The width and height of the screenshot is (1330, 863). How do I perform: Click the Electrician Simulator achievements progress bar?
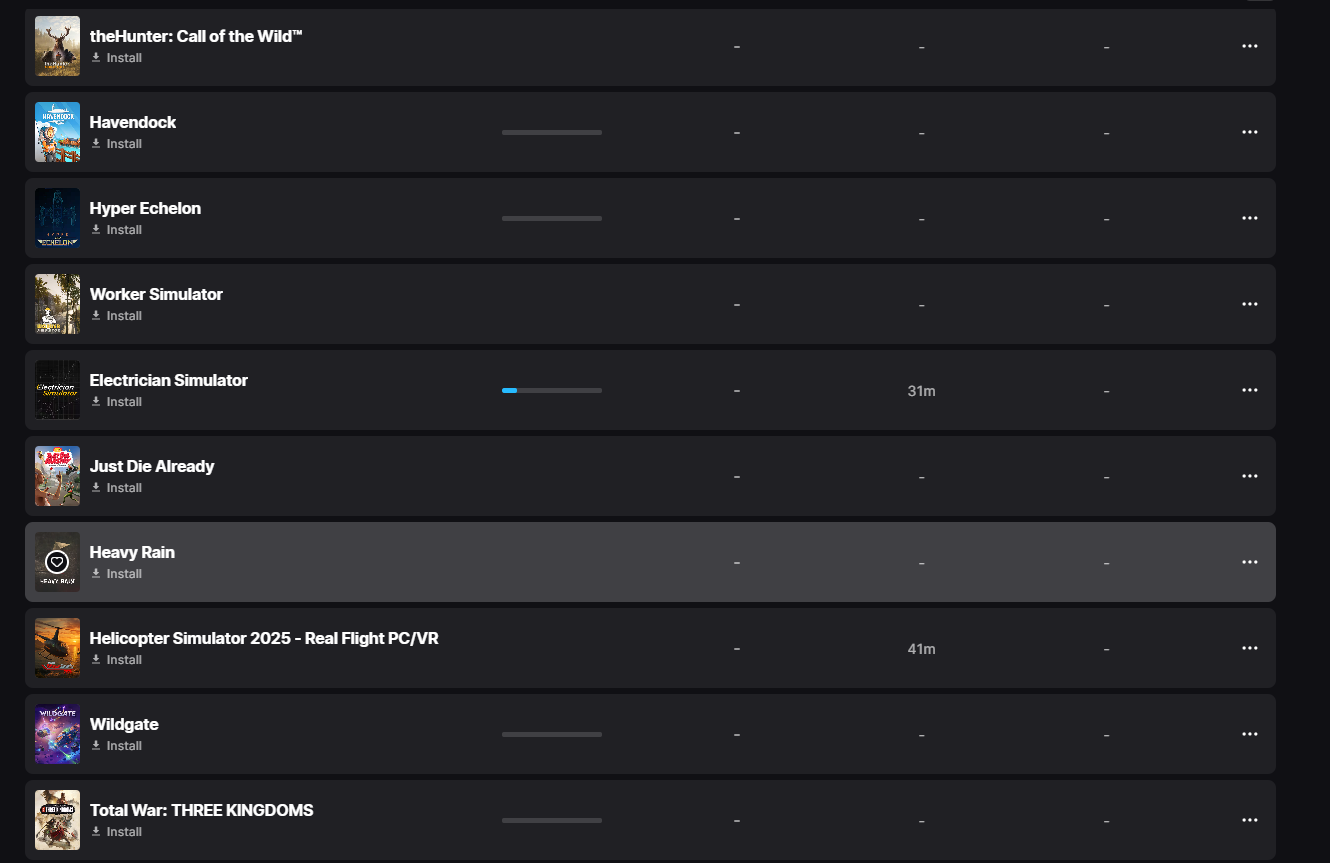pyautogui.click(x=552, y=390)
